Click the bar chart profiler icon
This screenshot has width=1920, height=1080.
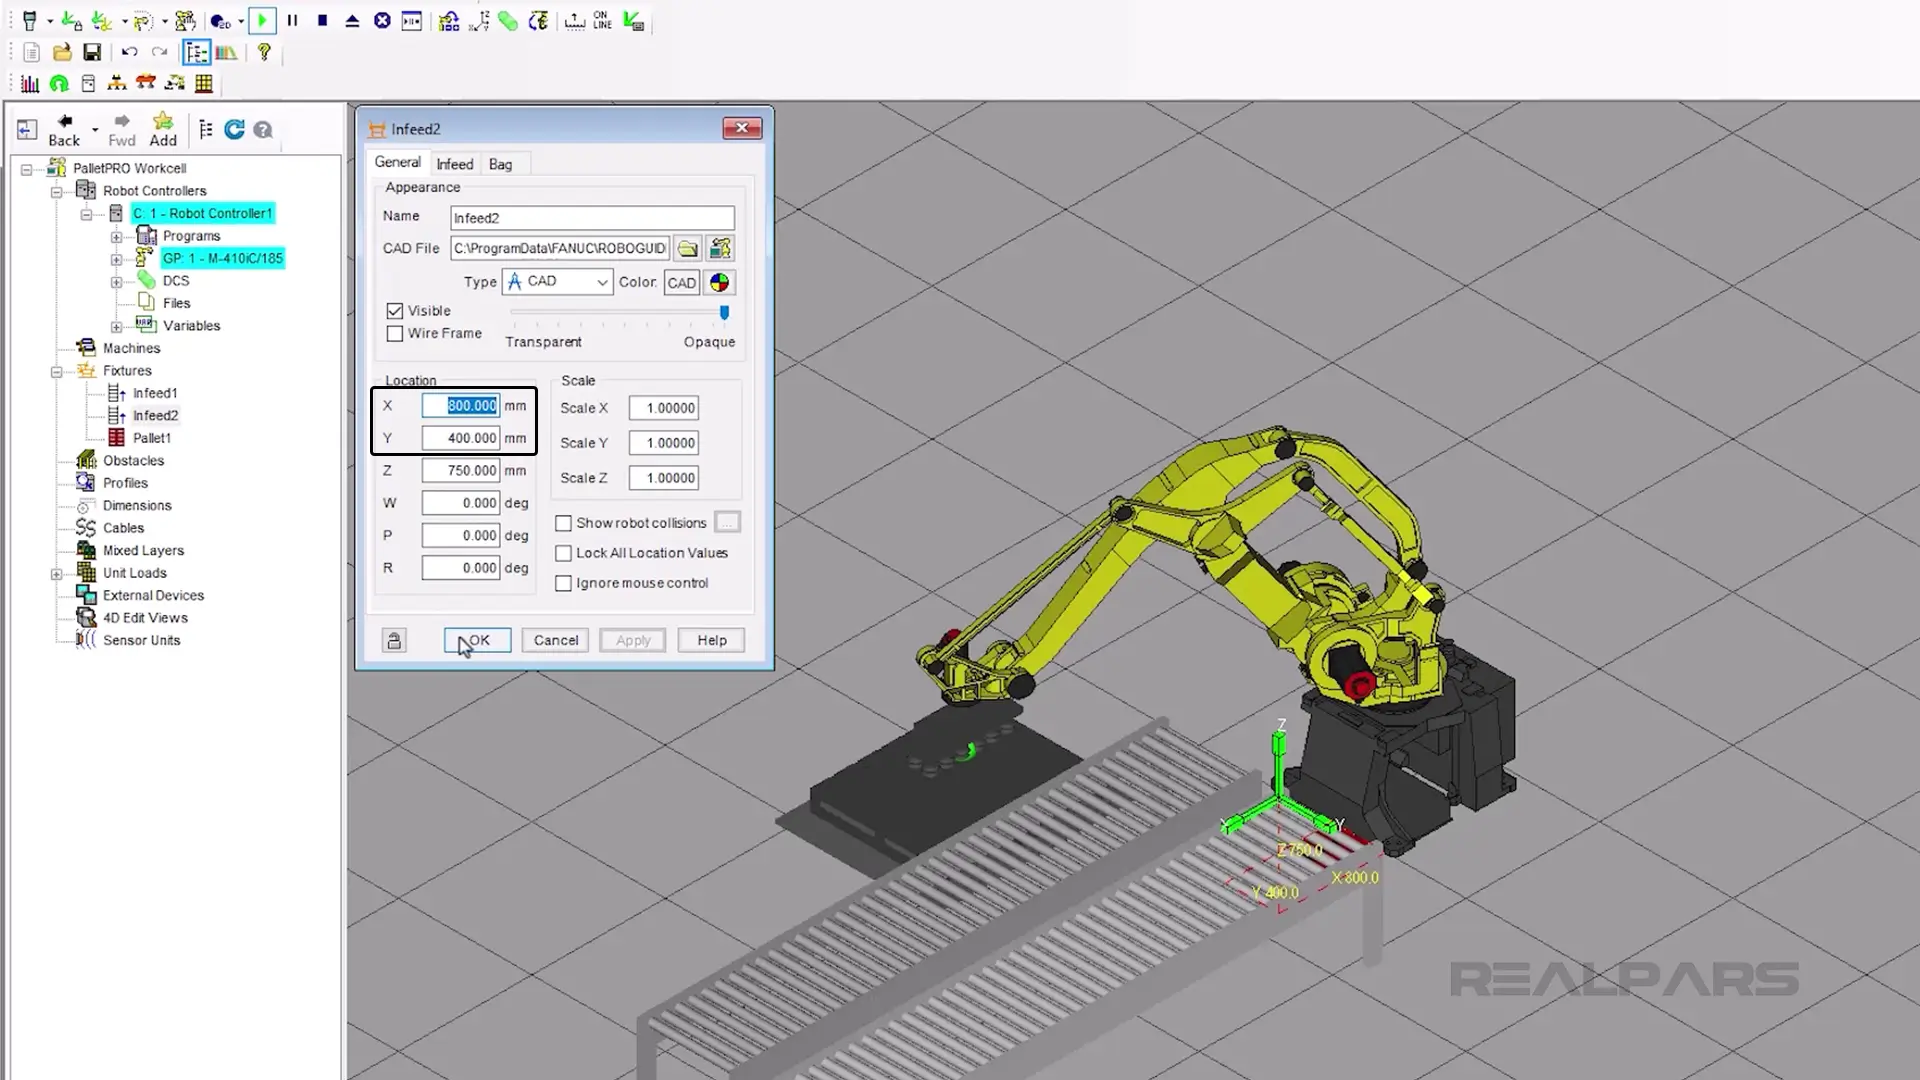(30, 84)
